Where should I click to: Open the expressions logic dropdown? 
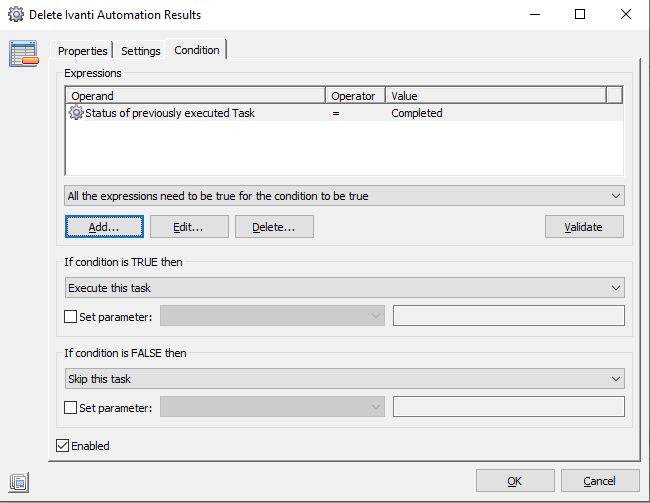click(344, 196)
